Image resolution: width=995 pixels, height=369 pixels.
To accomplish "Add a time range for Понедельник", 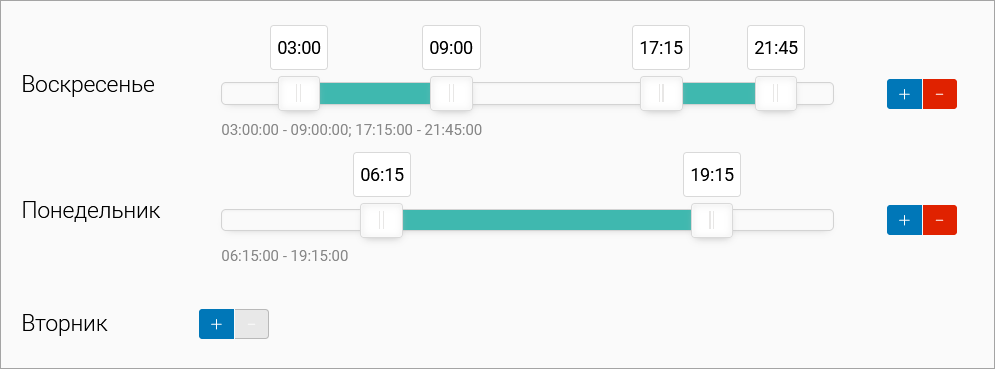I will point(904,220).
